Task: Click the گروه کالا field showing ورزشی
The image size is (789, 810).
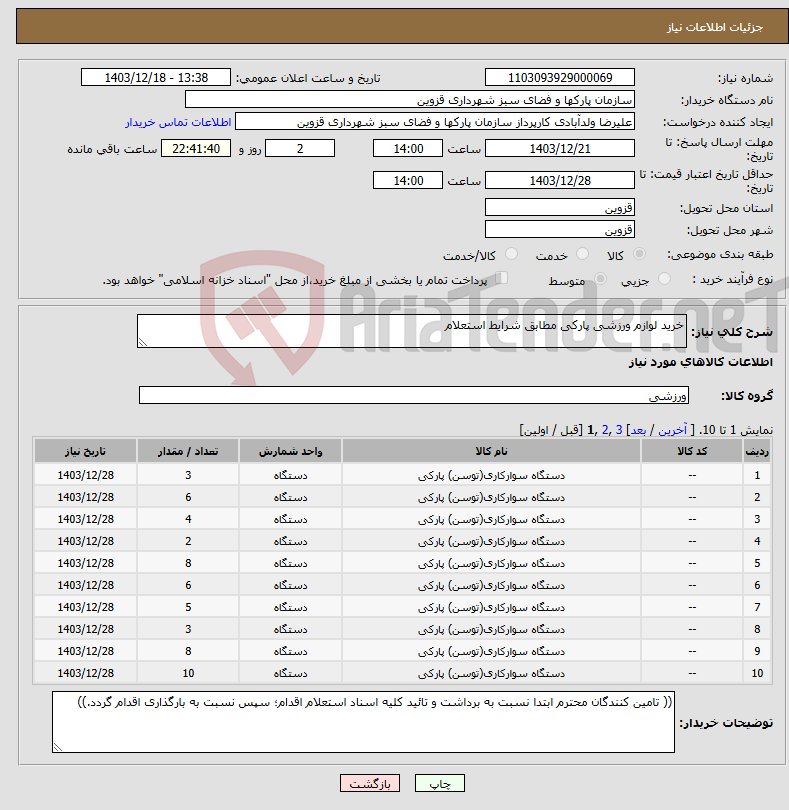Action: click(x=413, y=395)
